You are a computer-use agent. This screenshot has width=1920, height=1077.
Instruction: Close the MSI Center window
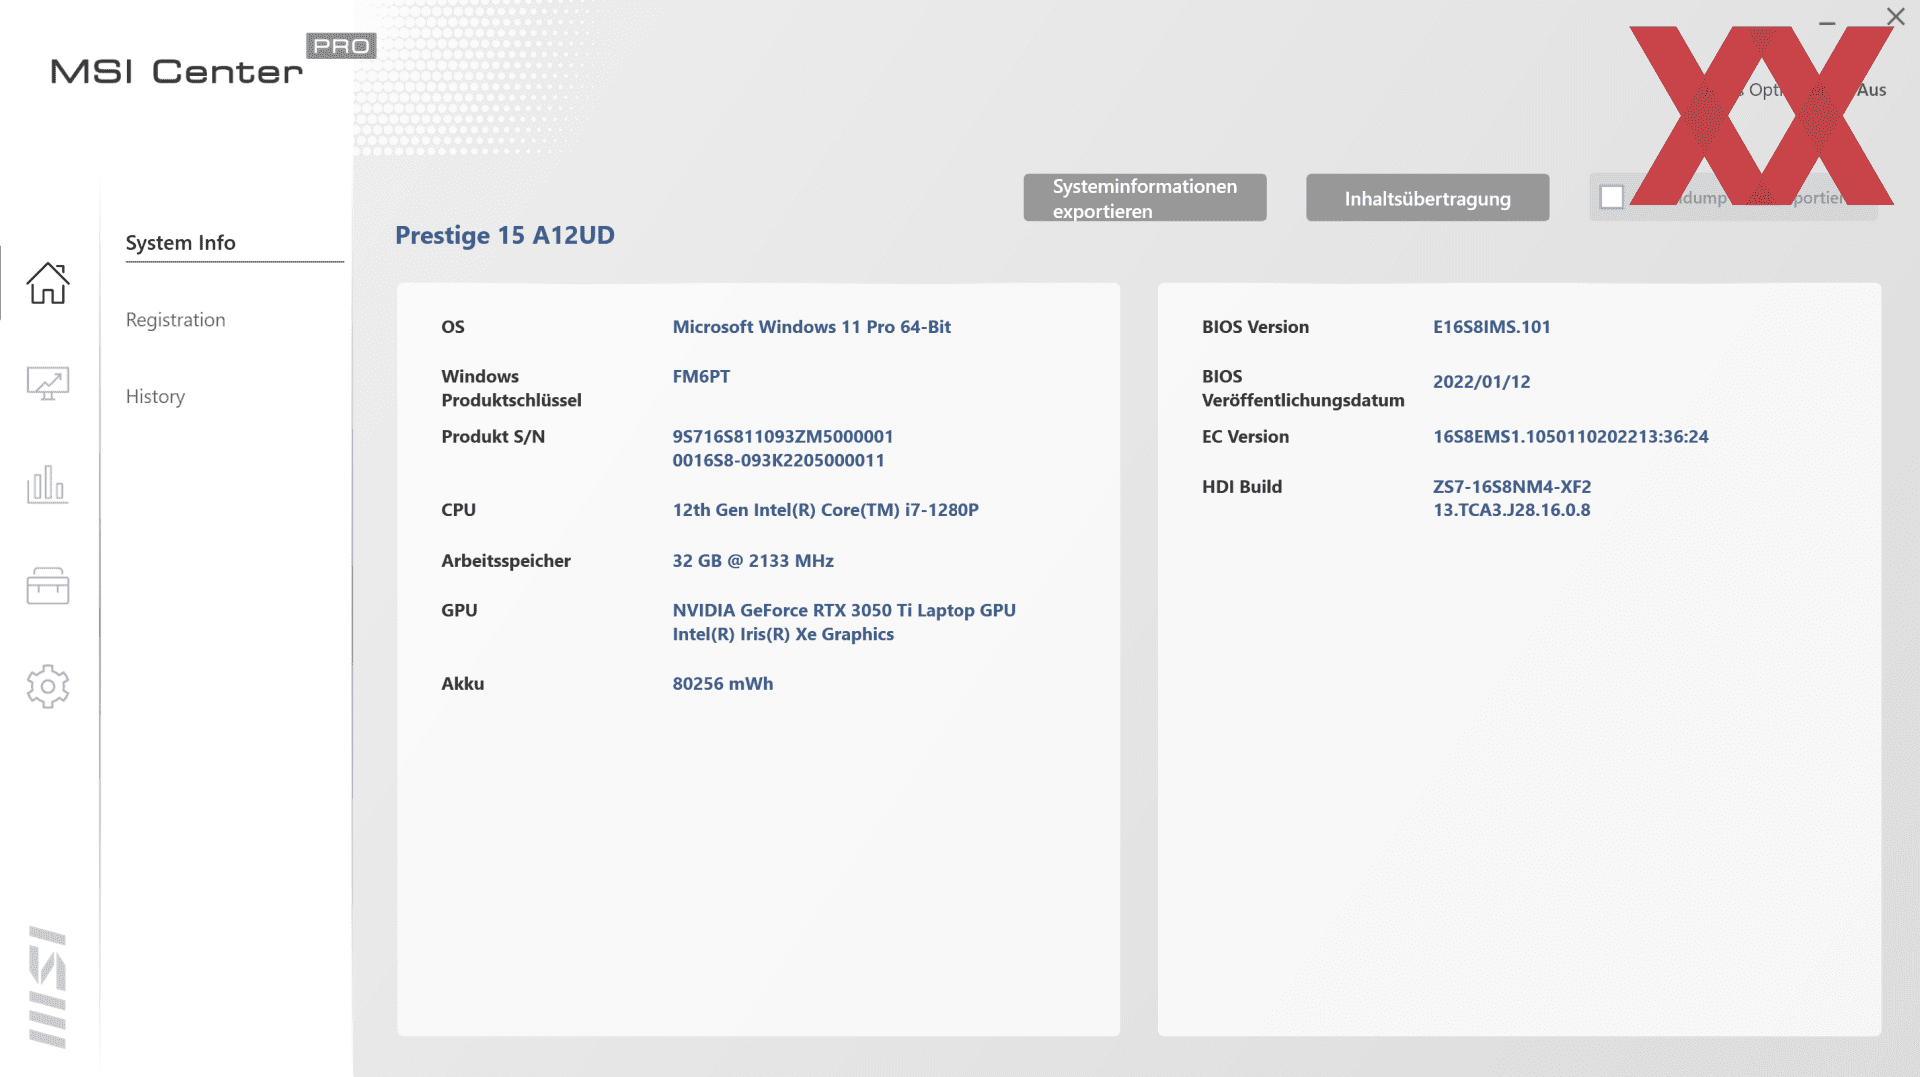coord(1895,16)
